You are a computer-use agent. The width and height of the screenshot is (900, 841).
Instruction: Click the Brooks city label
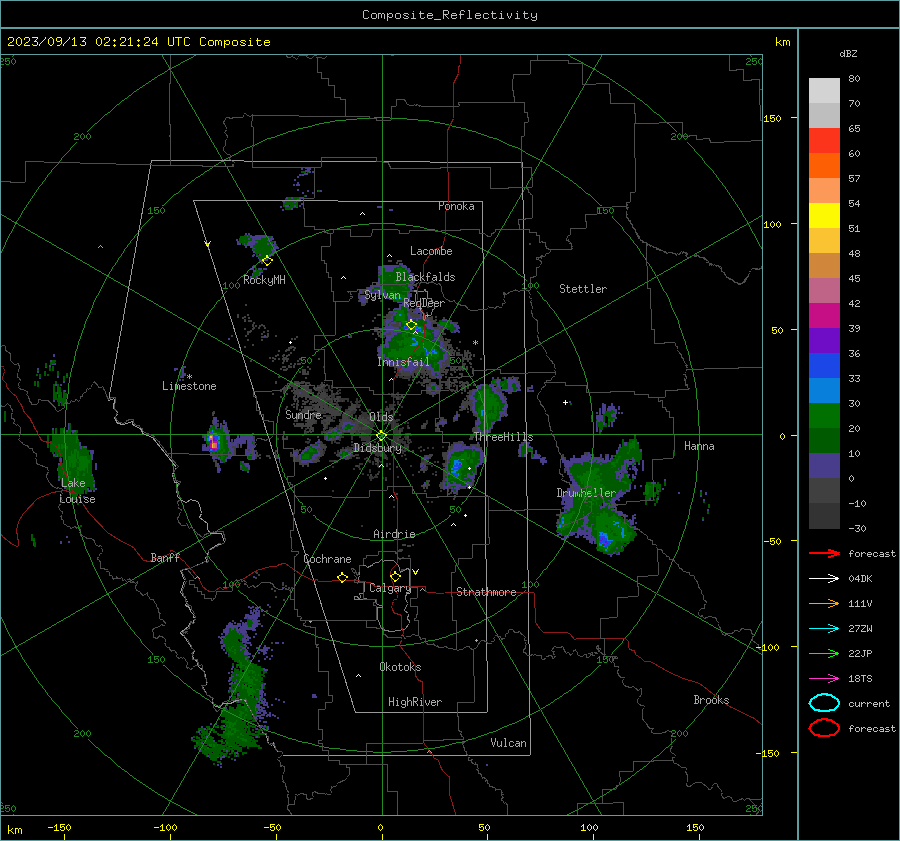[x=711, y=700]
